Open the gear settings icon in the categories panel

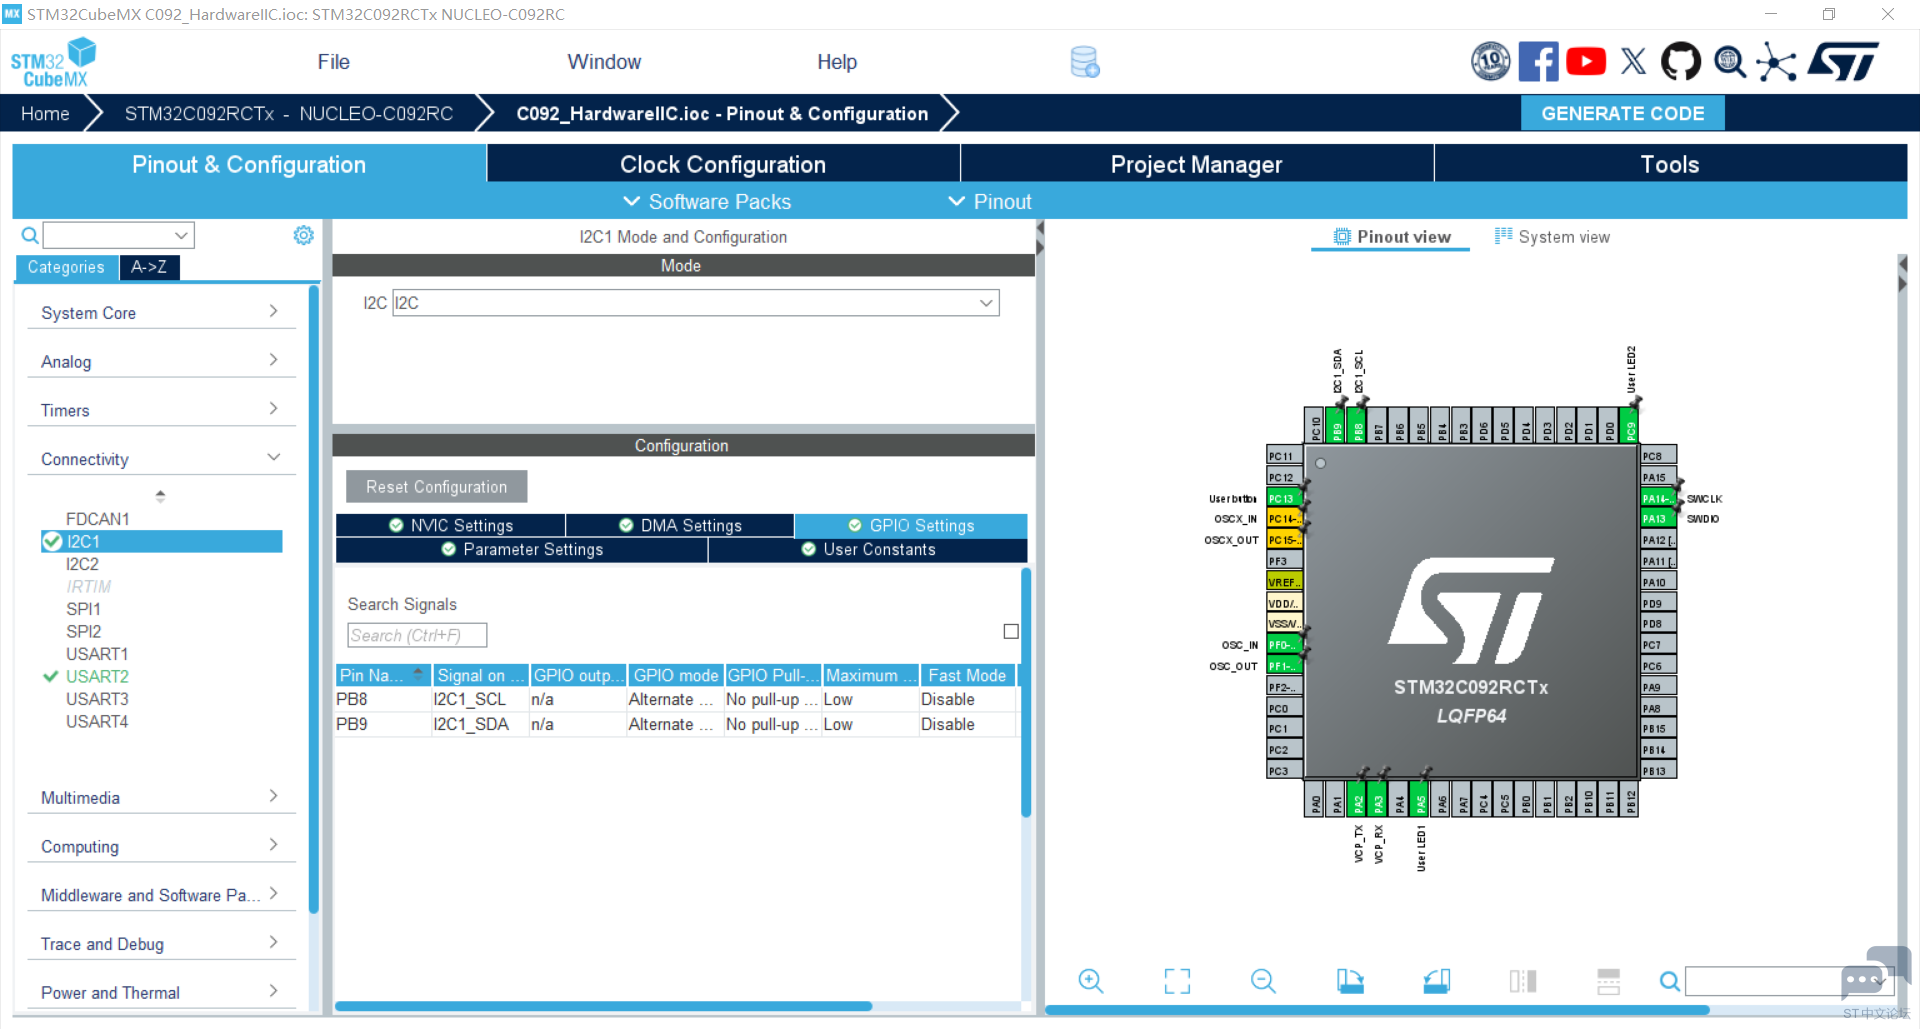tap(303, 235)
